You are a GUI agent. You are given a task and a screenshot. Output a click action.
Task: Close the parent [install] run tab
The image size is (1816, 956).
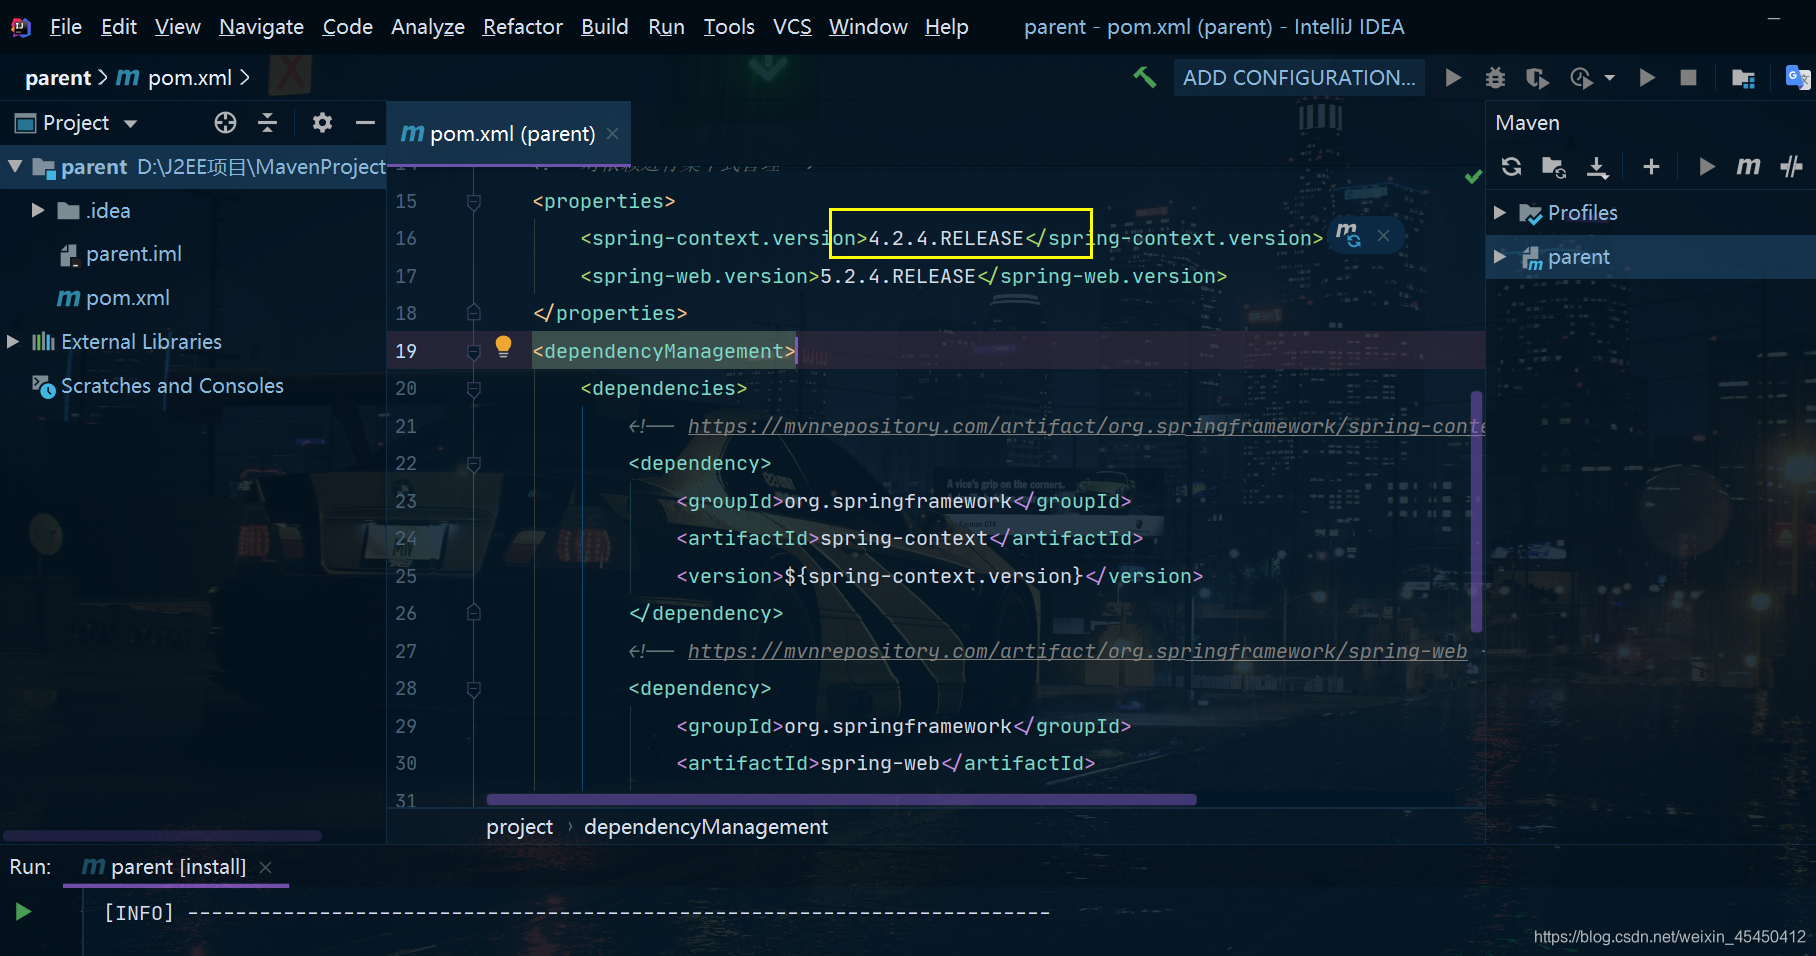click(x=265, y=867)
